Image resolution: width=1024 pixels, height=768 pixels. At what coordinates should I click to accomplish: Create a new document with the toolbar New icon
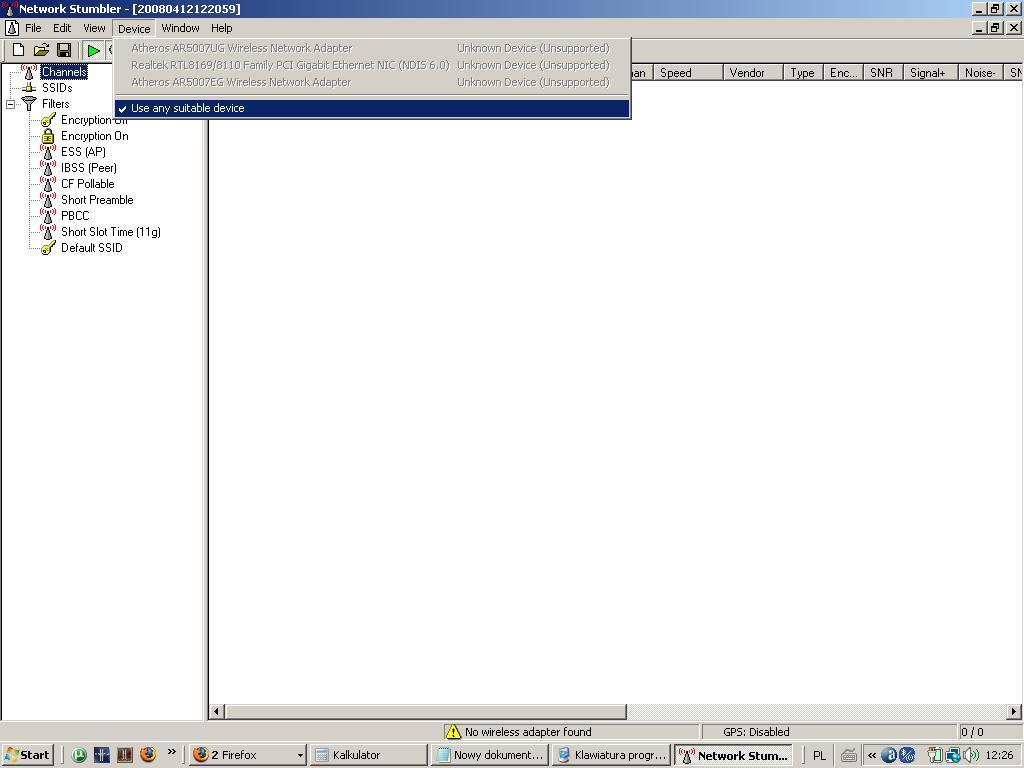(x=18, y=50)
